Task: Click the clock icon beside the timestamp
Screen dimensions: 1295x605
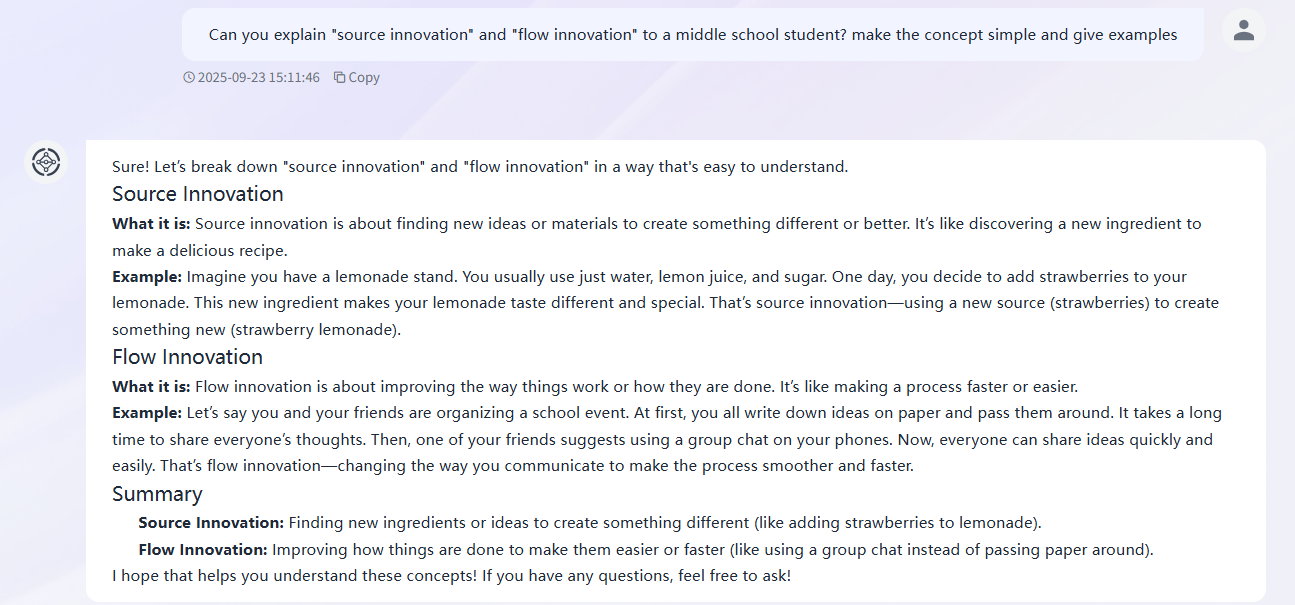Action: click(189, 77)
